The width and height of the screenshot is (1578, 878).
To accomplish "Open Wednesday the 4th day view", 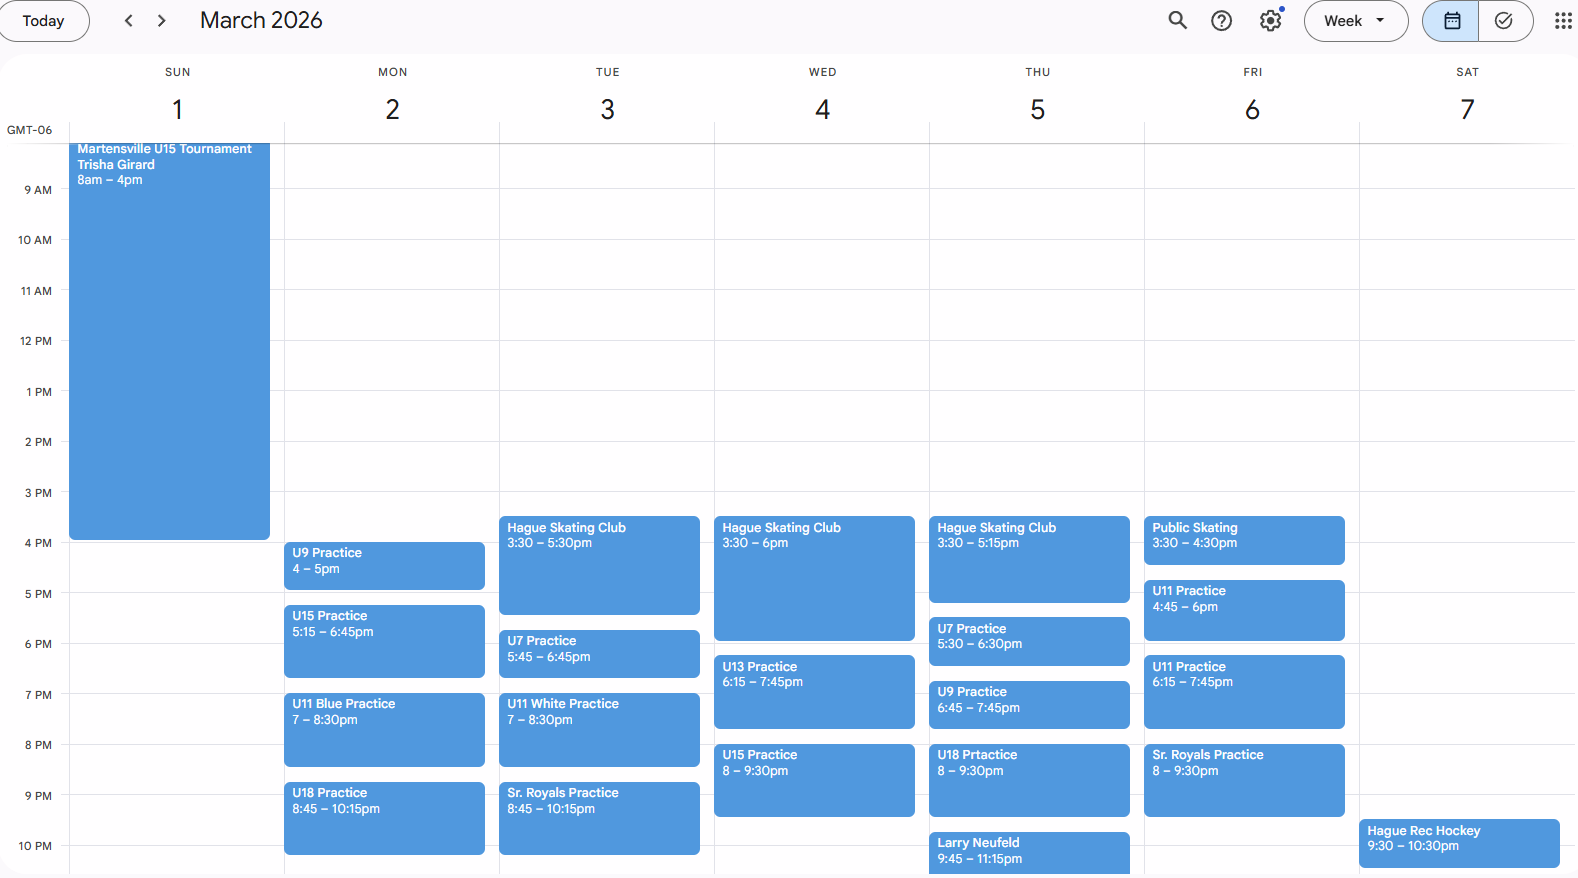I will pos(822,108).
